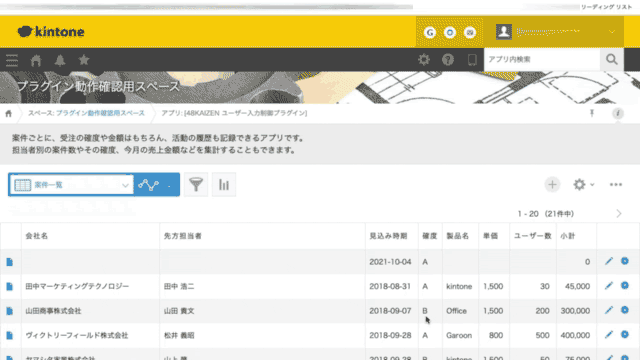Image resolution: width=640 pixels, height=360 pixels.
Task: Open the app settings gear dropdown
Action: [x=583, y=184]
